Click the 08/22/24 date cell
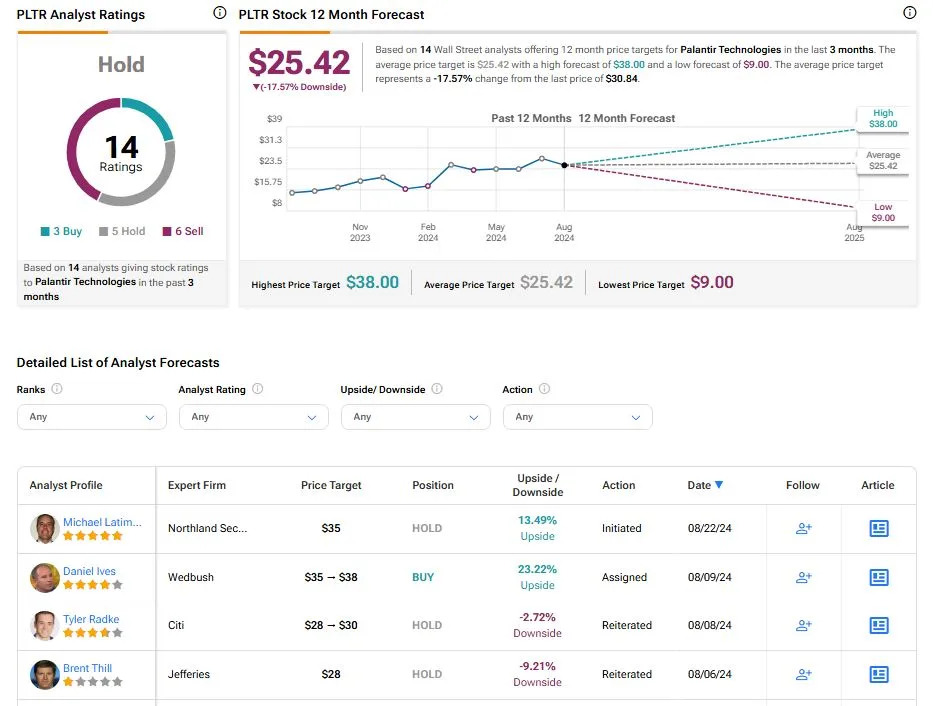The width and height of the screenshot is (933, 706). (709, 528)
